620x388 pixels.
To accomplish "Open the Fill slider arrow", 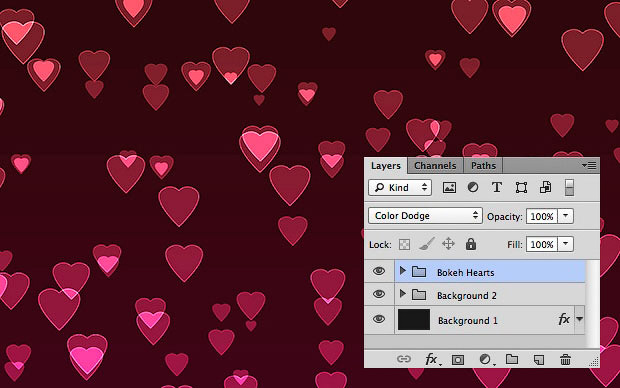I will coord(565,244).
